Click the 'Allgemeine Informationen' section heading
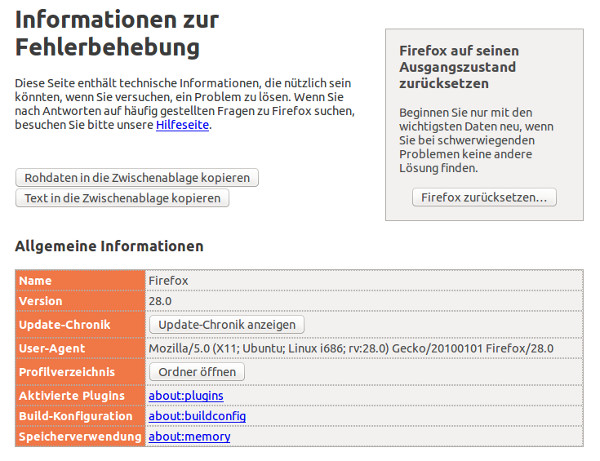This screenshot has height=461, width=600. click(110, 246)
